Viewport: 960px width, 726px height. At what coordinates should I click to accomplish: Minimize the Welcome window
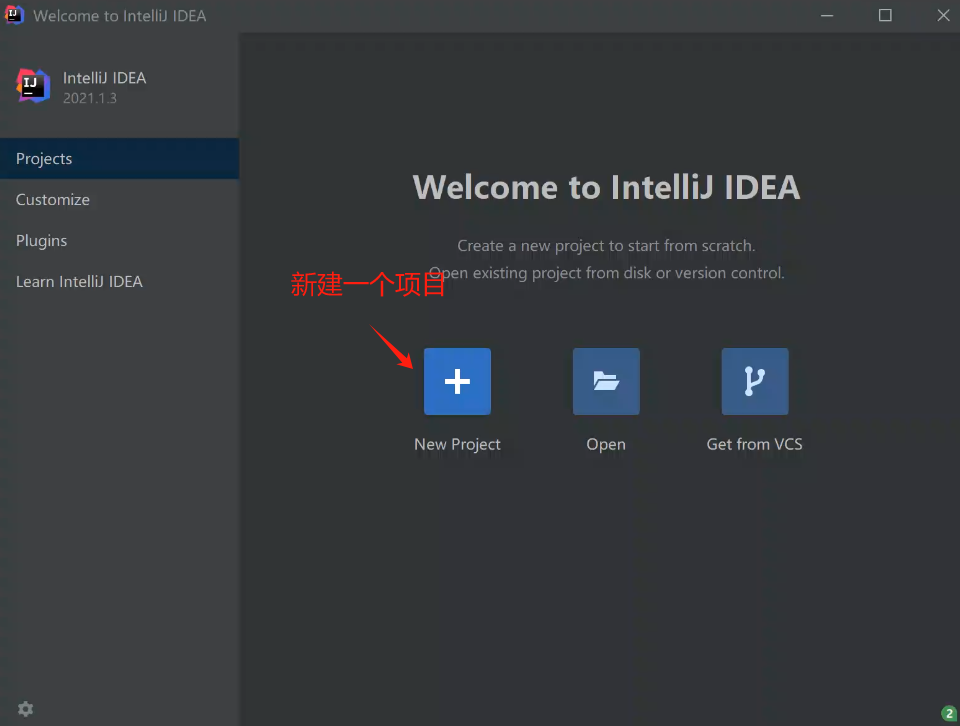coord(827,15)
